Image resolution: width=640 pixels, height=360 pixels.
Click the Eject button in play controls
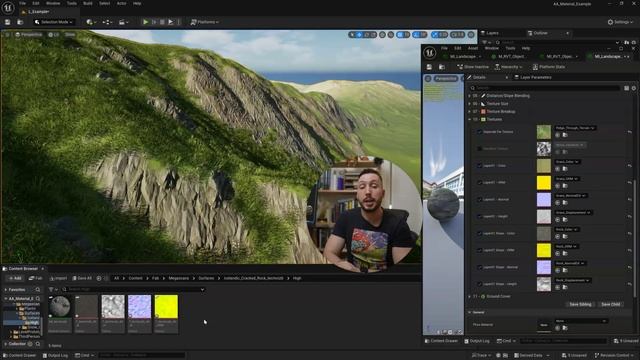171,22
